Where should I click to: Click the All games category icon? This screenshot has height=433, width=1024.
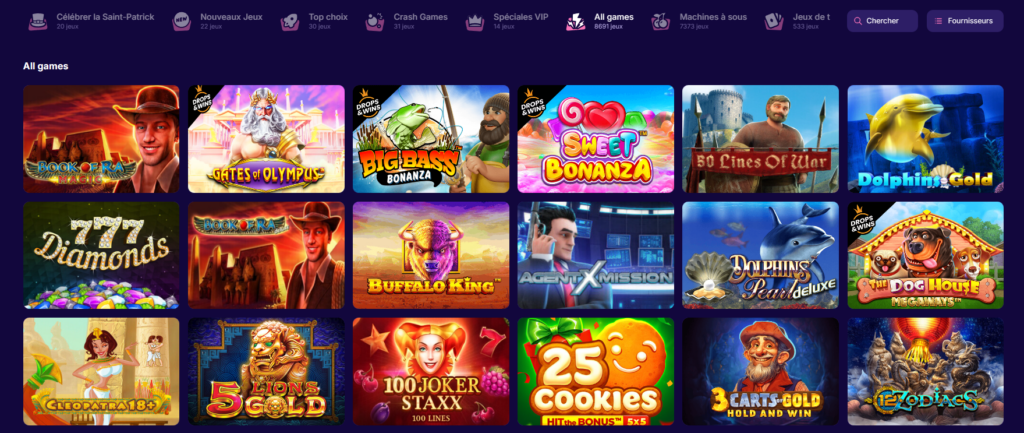click(x=576, y=22)
